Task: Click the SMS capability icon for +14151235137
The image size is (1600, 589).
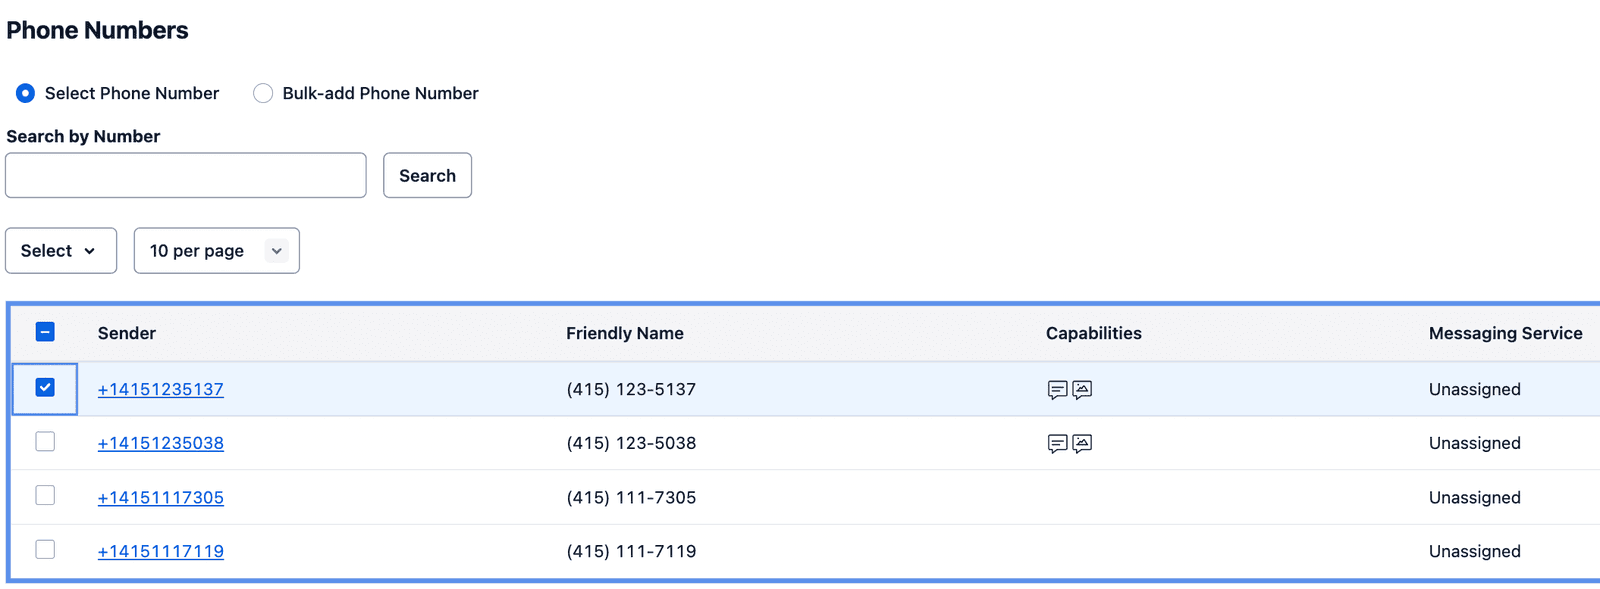Action: click(x=1058, y=390)
